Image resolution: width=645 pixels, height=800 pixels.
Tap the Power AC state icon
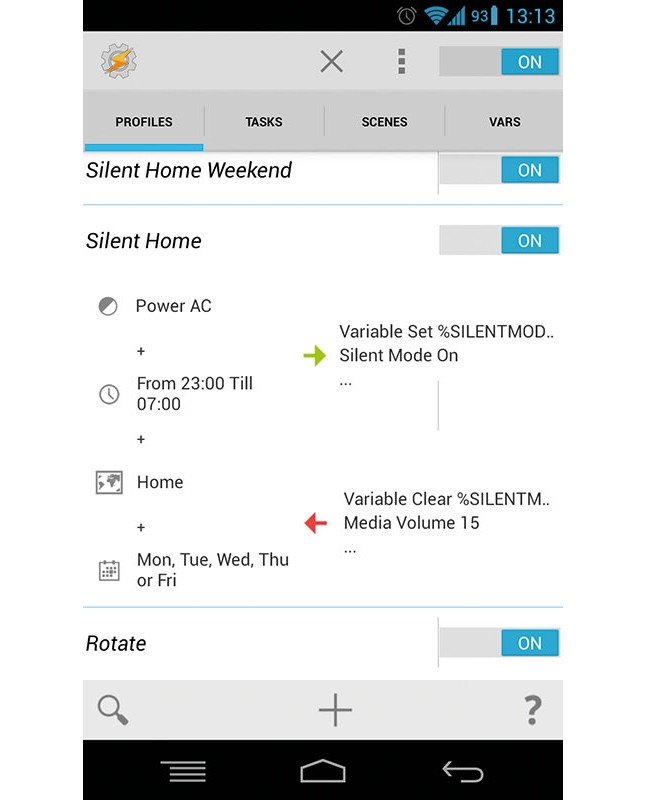(108, 307)
